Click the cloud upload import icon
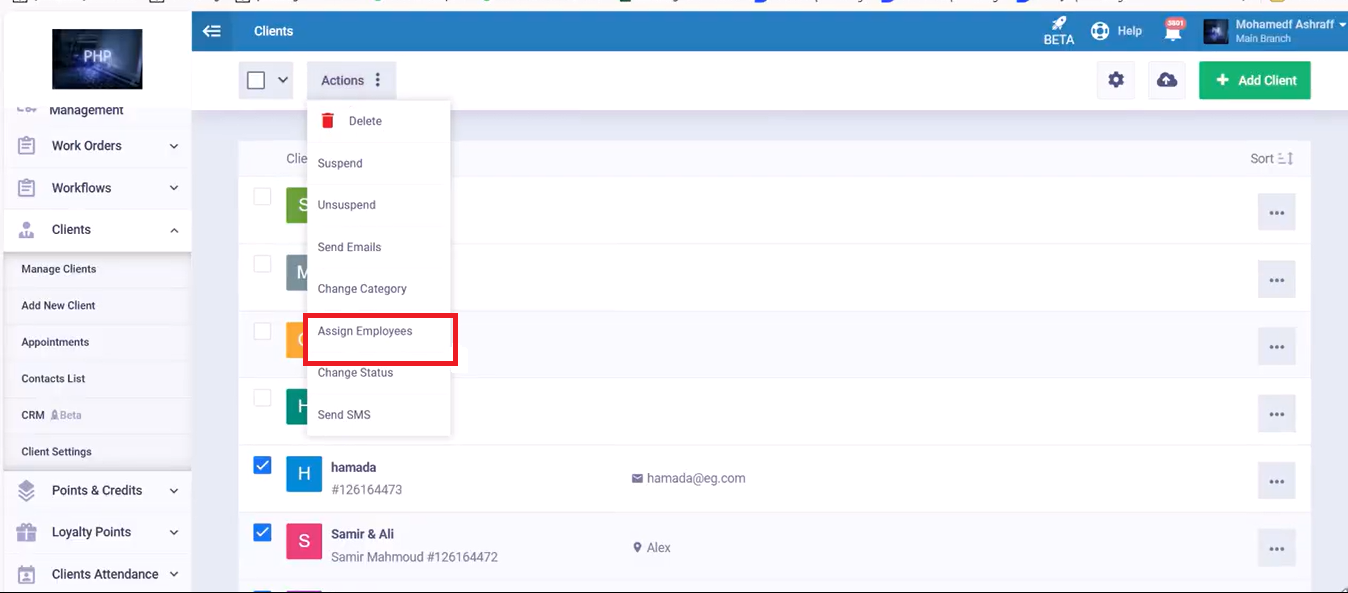Image resolution: width=1348 pixels, height=593 pixels. click(1166, 80)
